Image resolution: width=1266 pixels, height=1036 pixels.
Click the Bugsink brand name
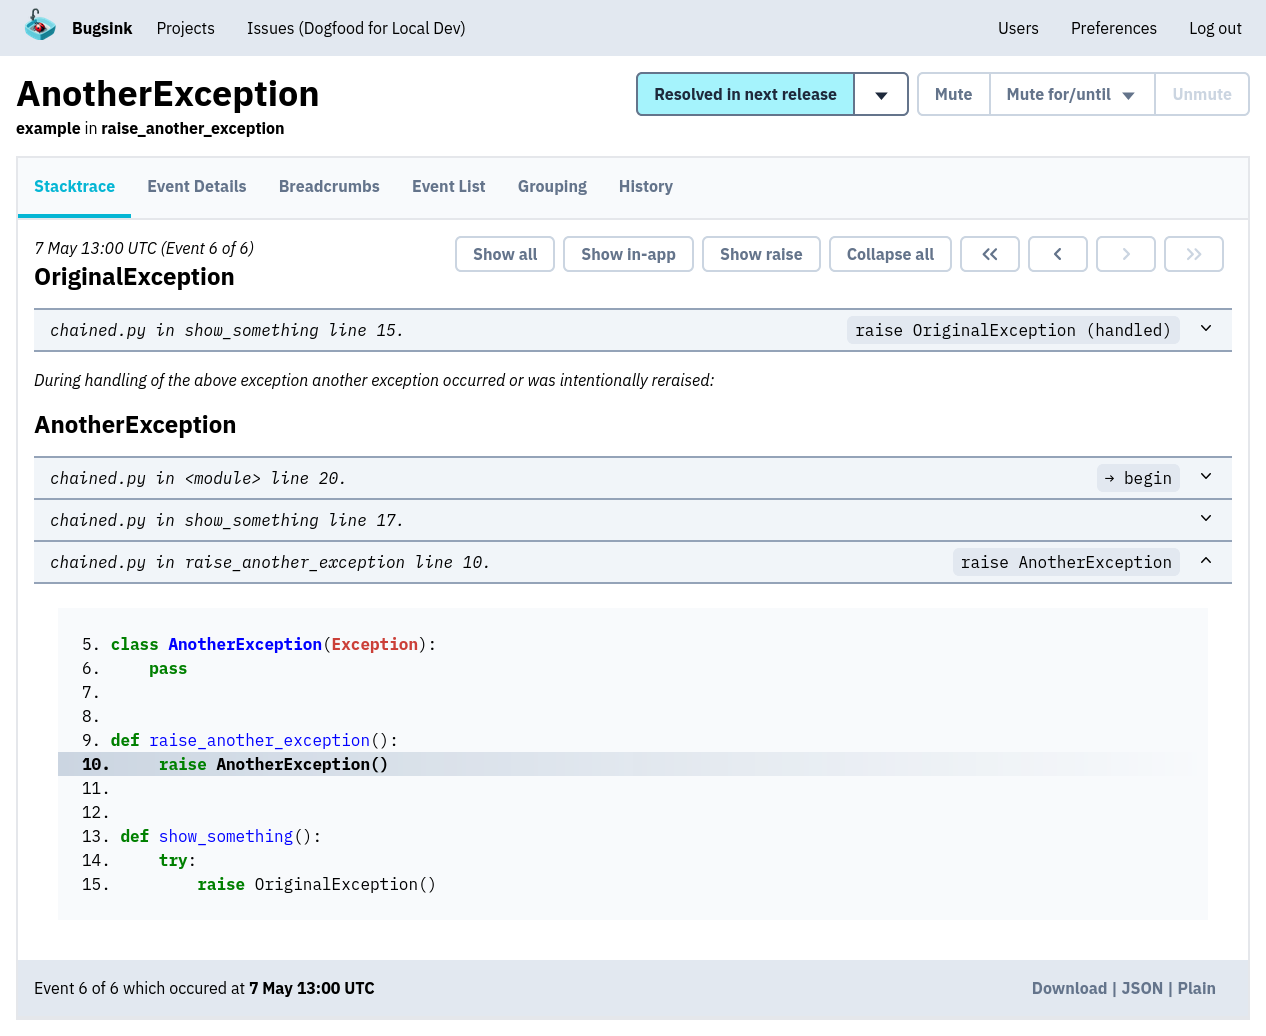(102, 28)
